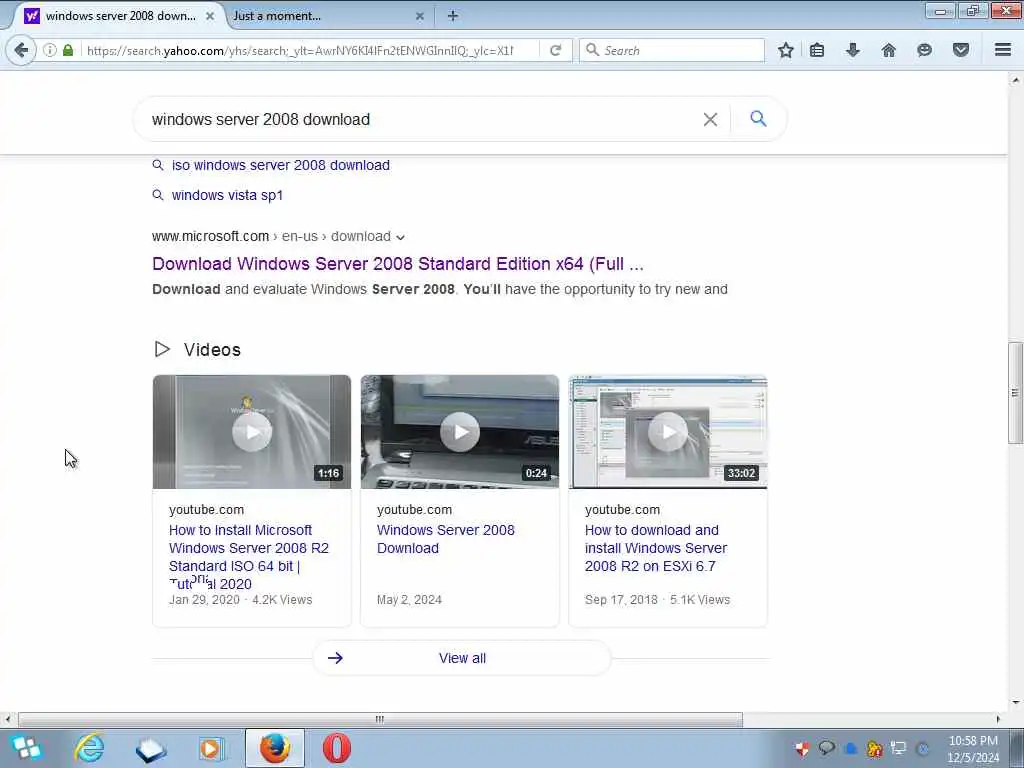Open 'iso windows server 2008 download' suggestion
Screen dimensions: 1024x768
tap(280, 165)
